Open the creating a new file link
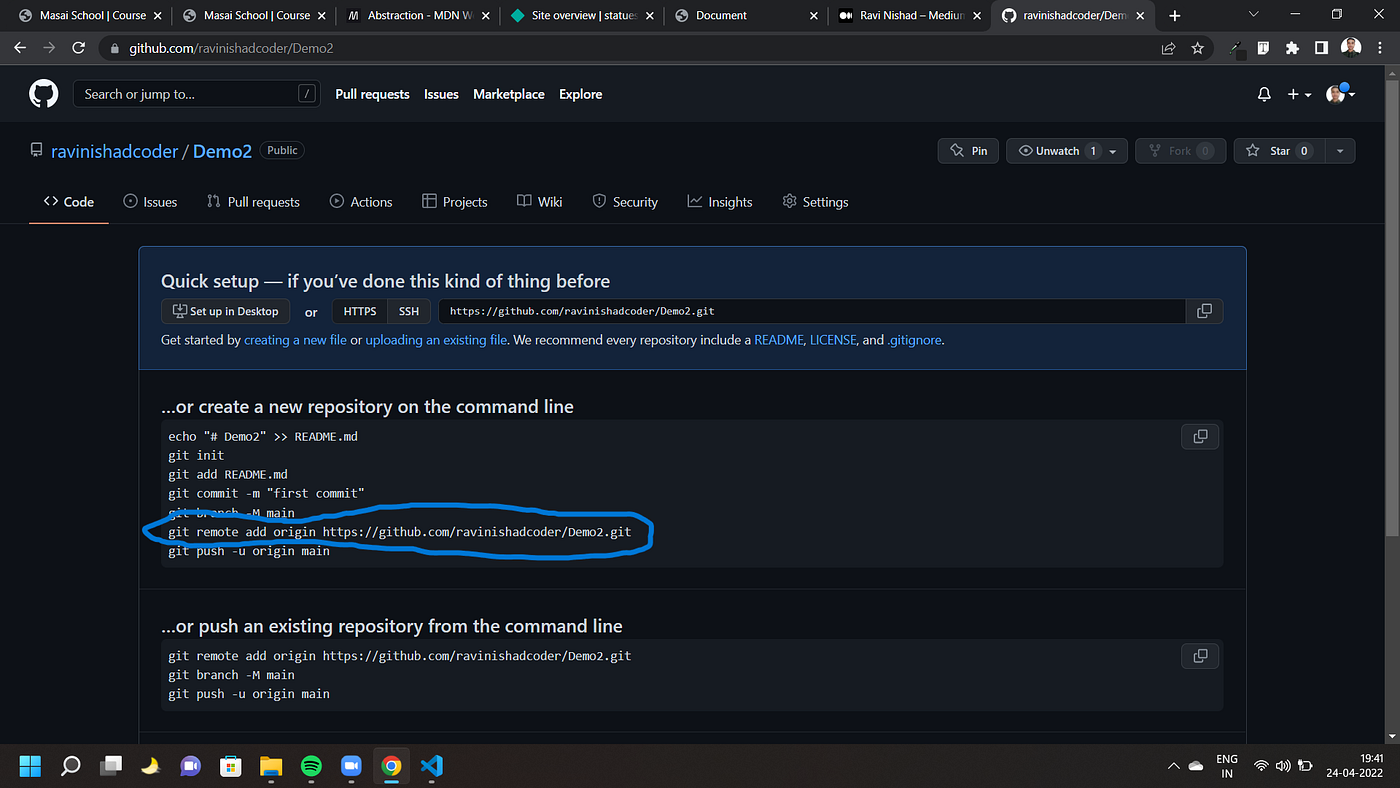The height and width of the screenshot is (788, 1400). (x=295, y=340)
